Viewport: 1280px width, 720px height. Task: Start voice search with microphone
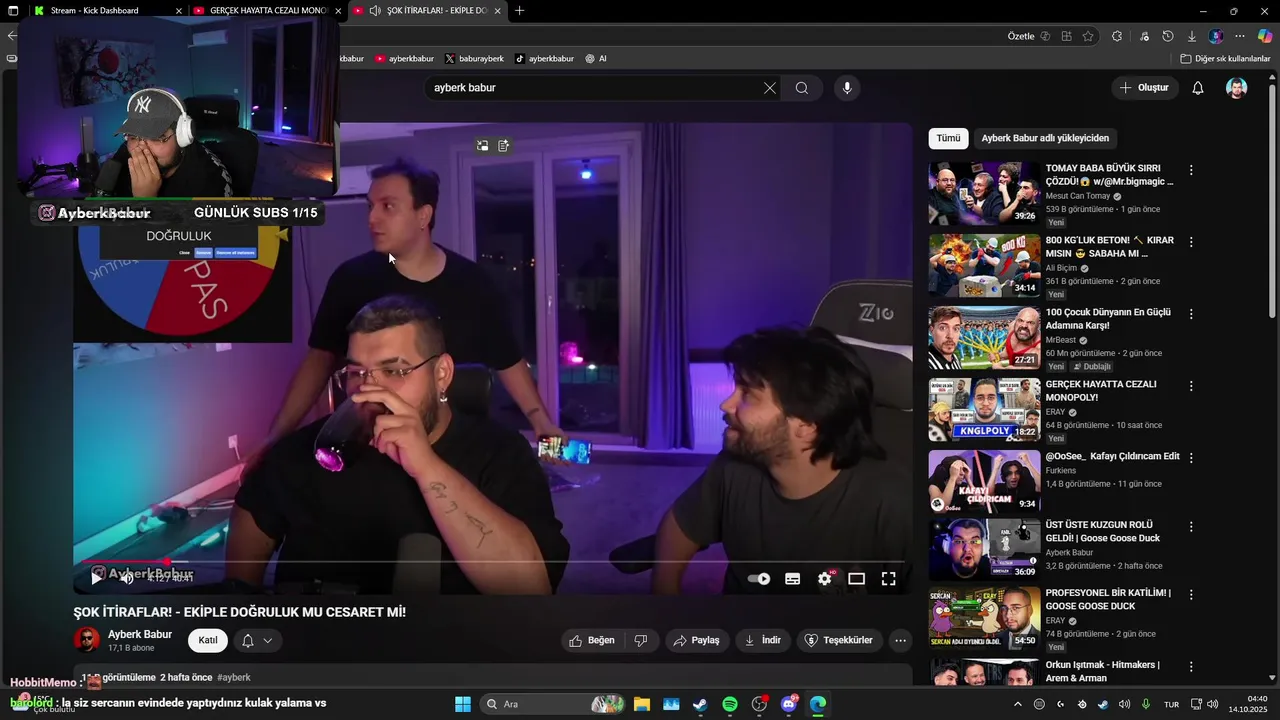(x=847, y=88)
